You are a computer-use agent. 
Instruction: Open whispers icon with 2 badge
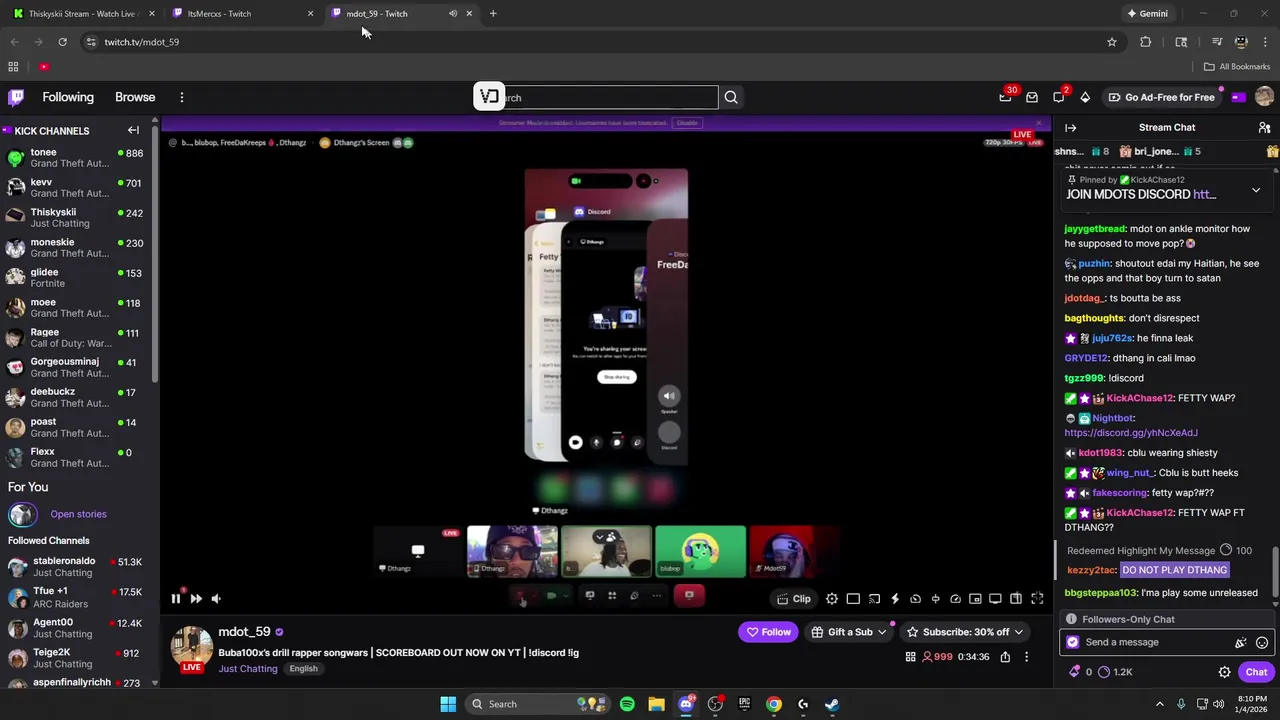tap(1060, 97)
